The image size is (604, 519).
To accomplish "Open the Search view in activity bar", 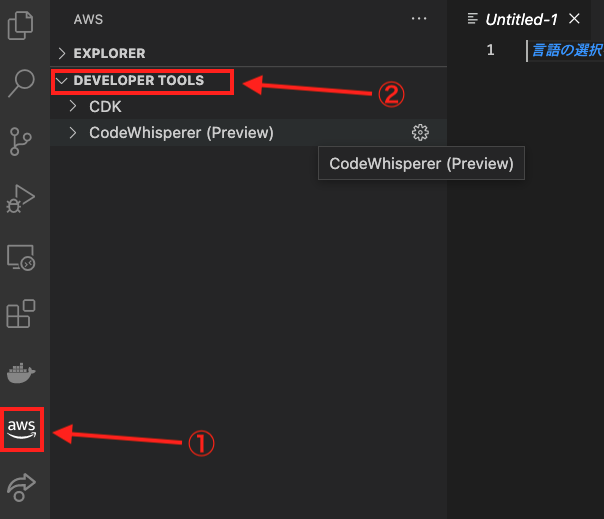I will [x=21, y=83].
